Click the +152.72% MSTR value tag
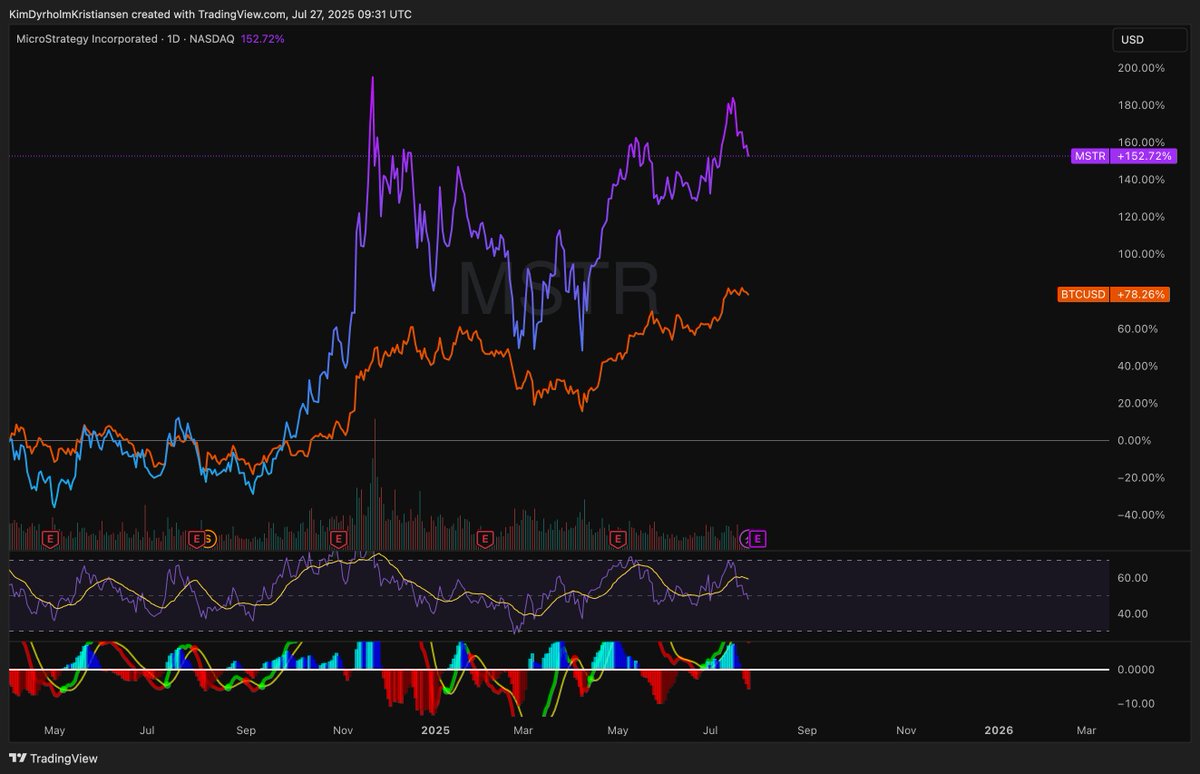Viewport: 1200px width, 774px height. tap(1142, 156)
